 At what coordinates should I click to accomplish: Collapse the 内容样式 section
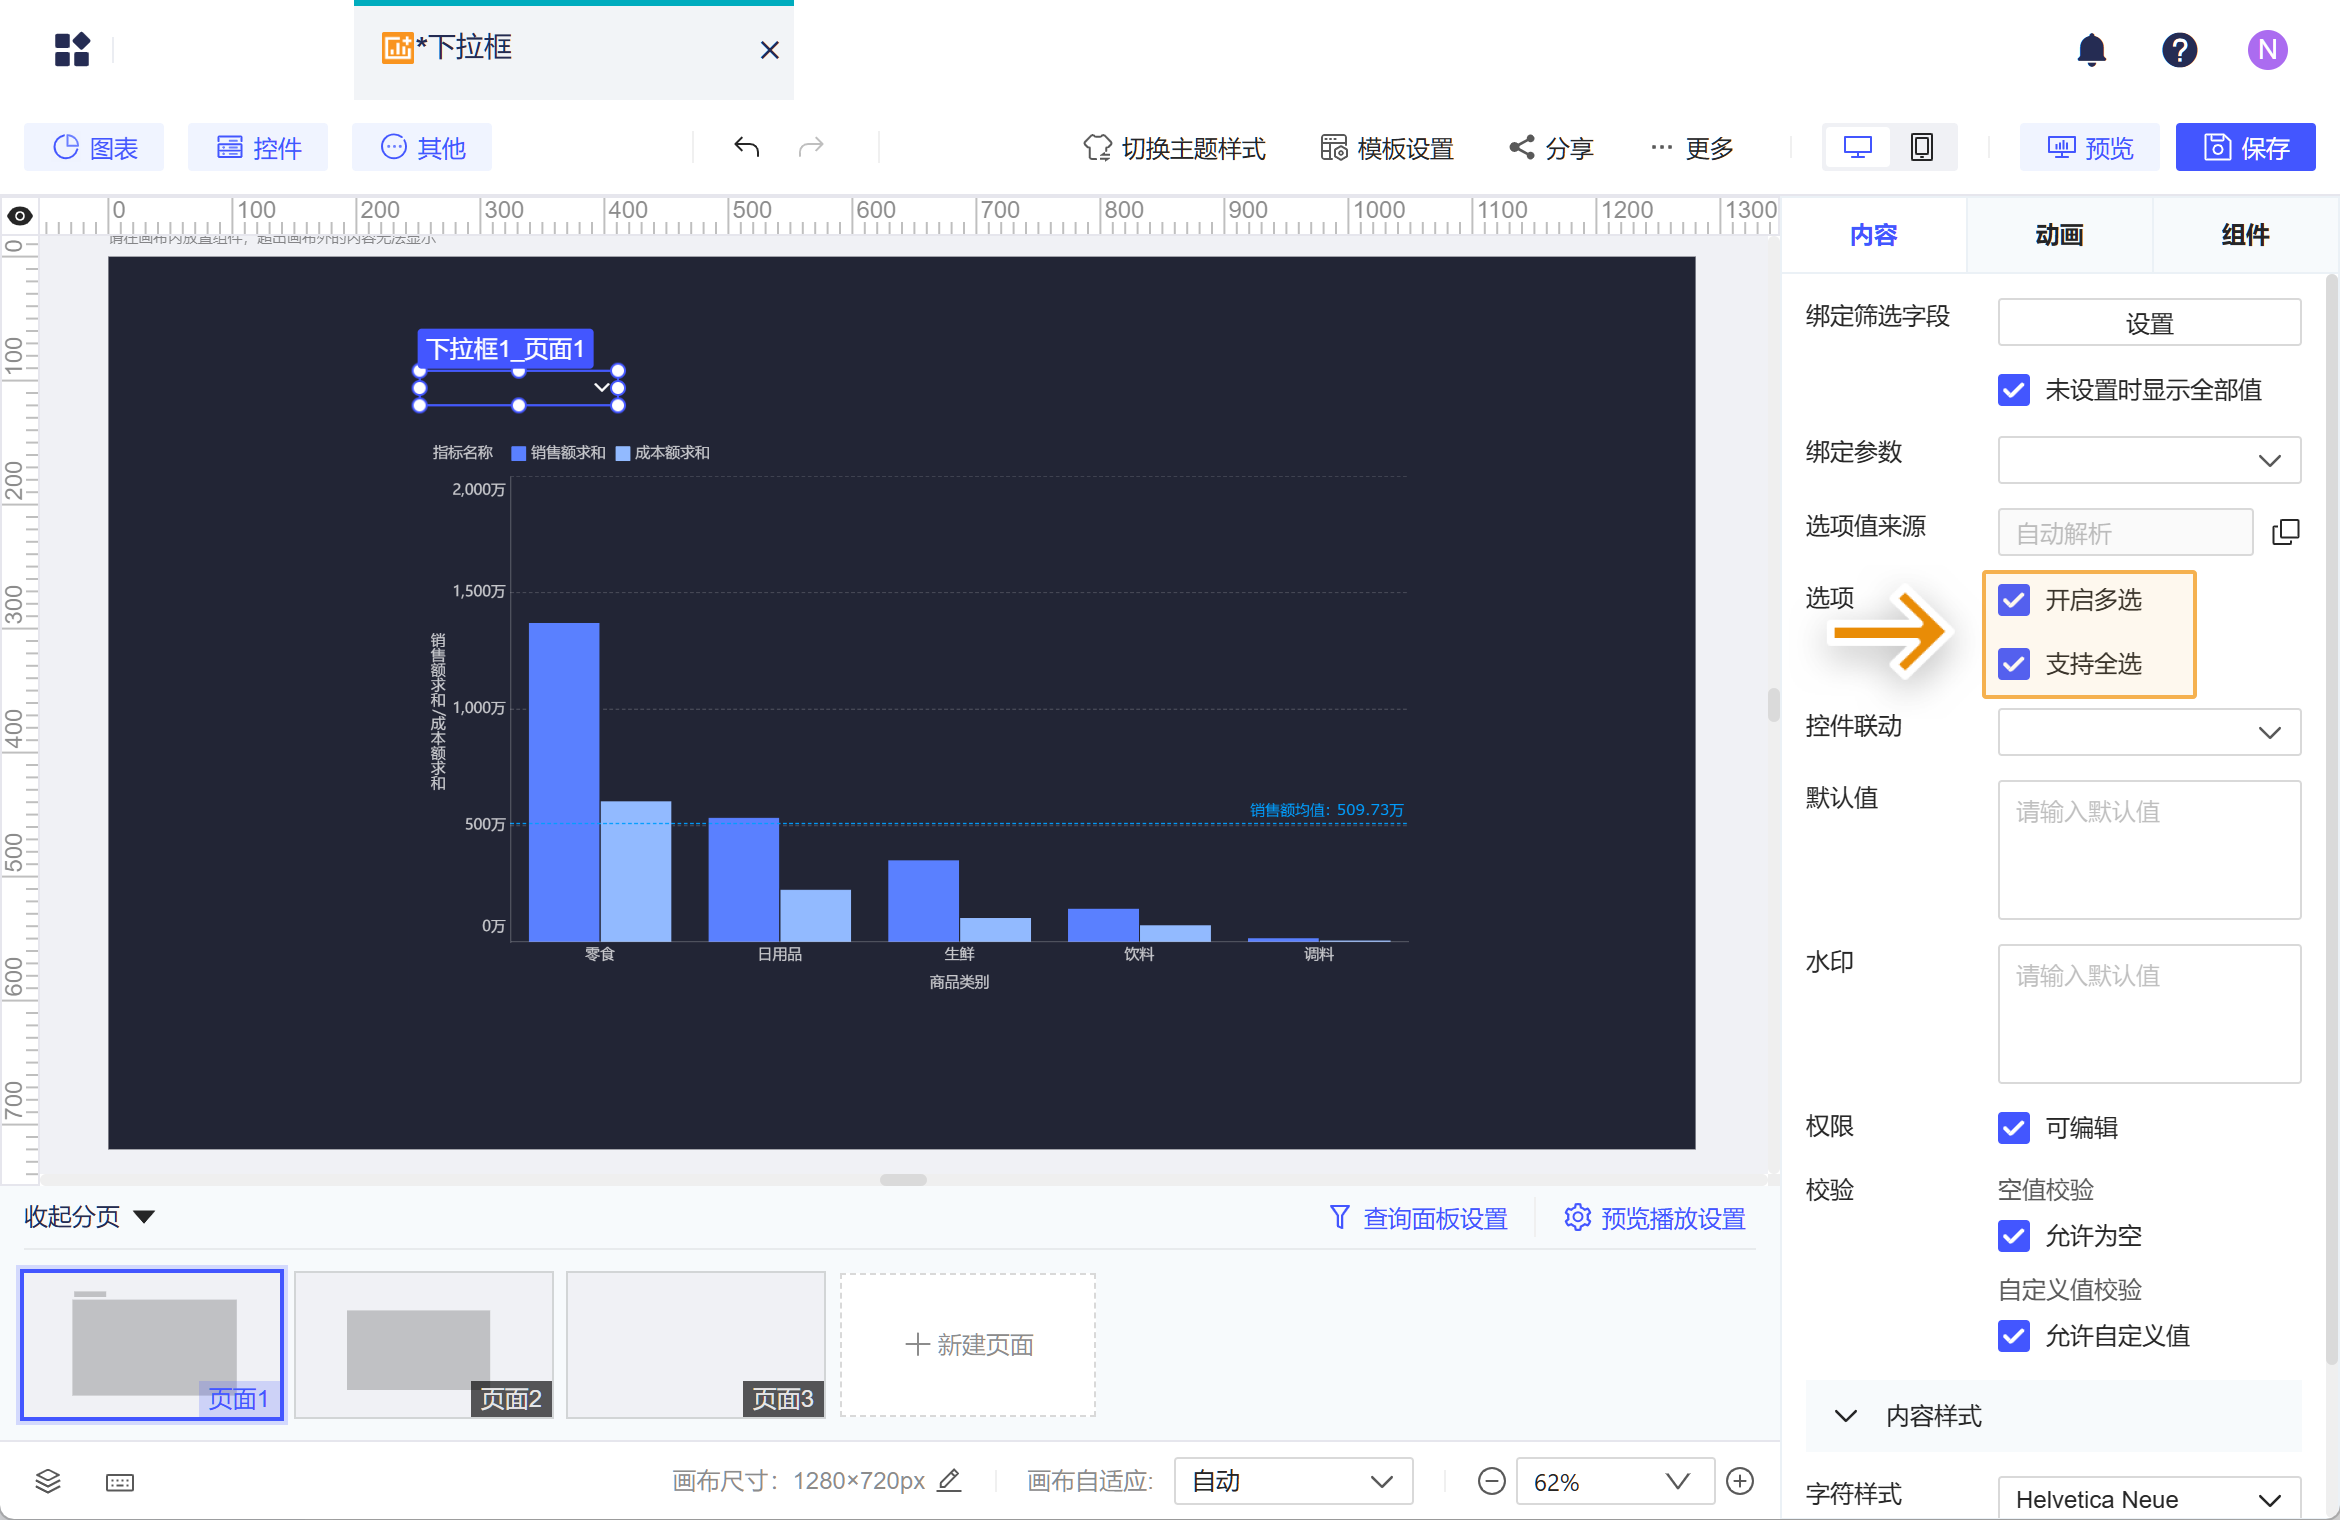coord(1846,1416)
